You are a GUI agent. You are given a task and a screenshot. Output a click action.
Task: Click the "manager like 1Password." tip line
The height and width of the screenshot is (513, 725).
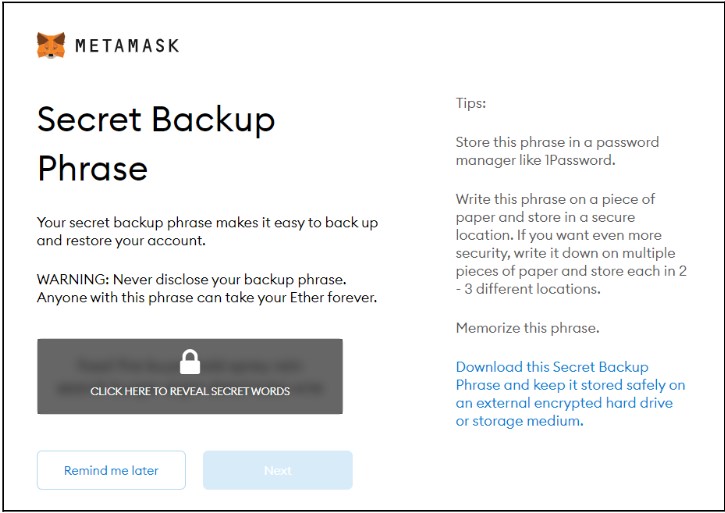533,160
